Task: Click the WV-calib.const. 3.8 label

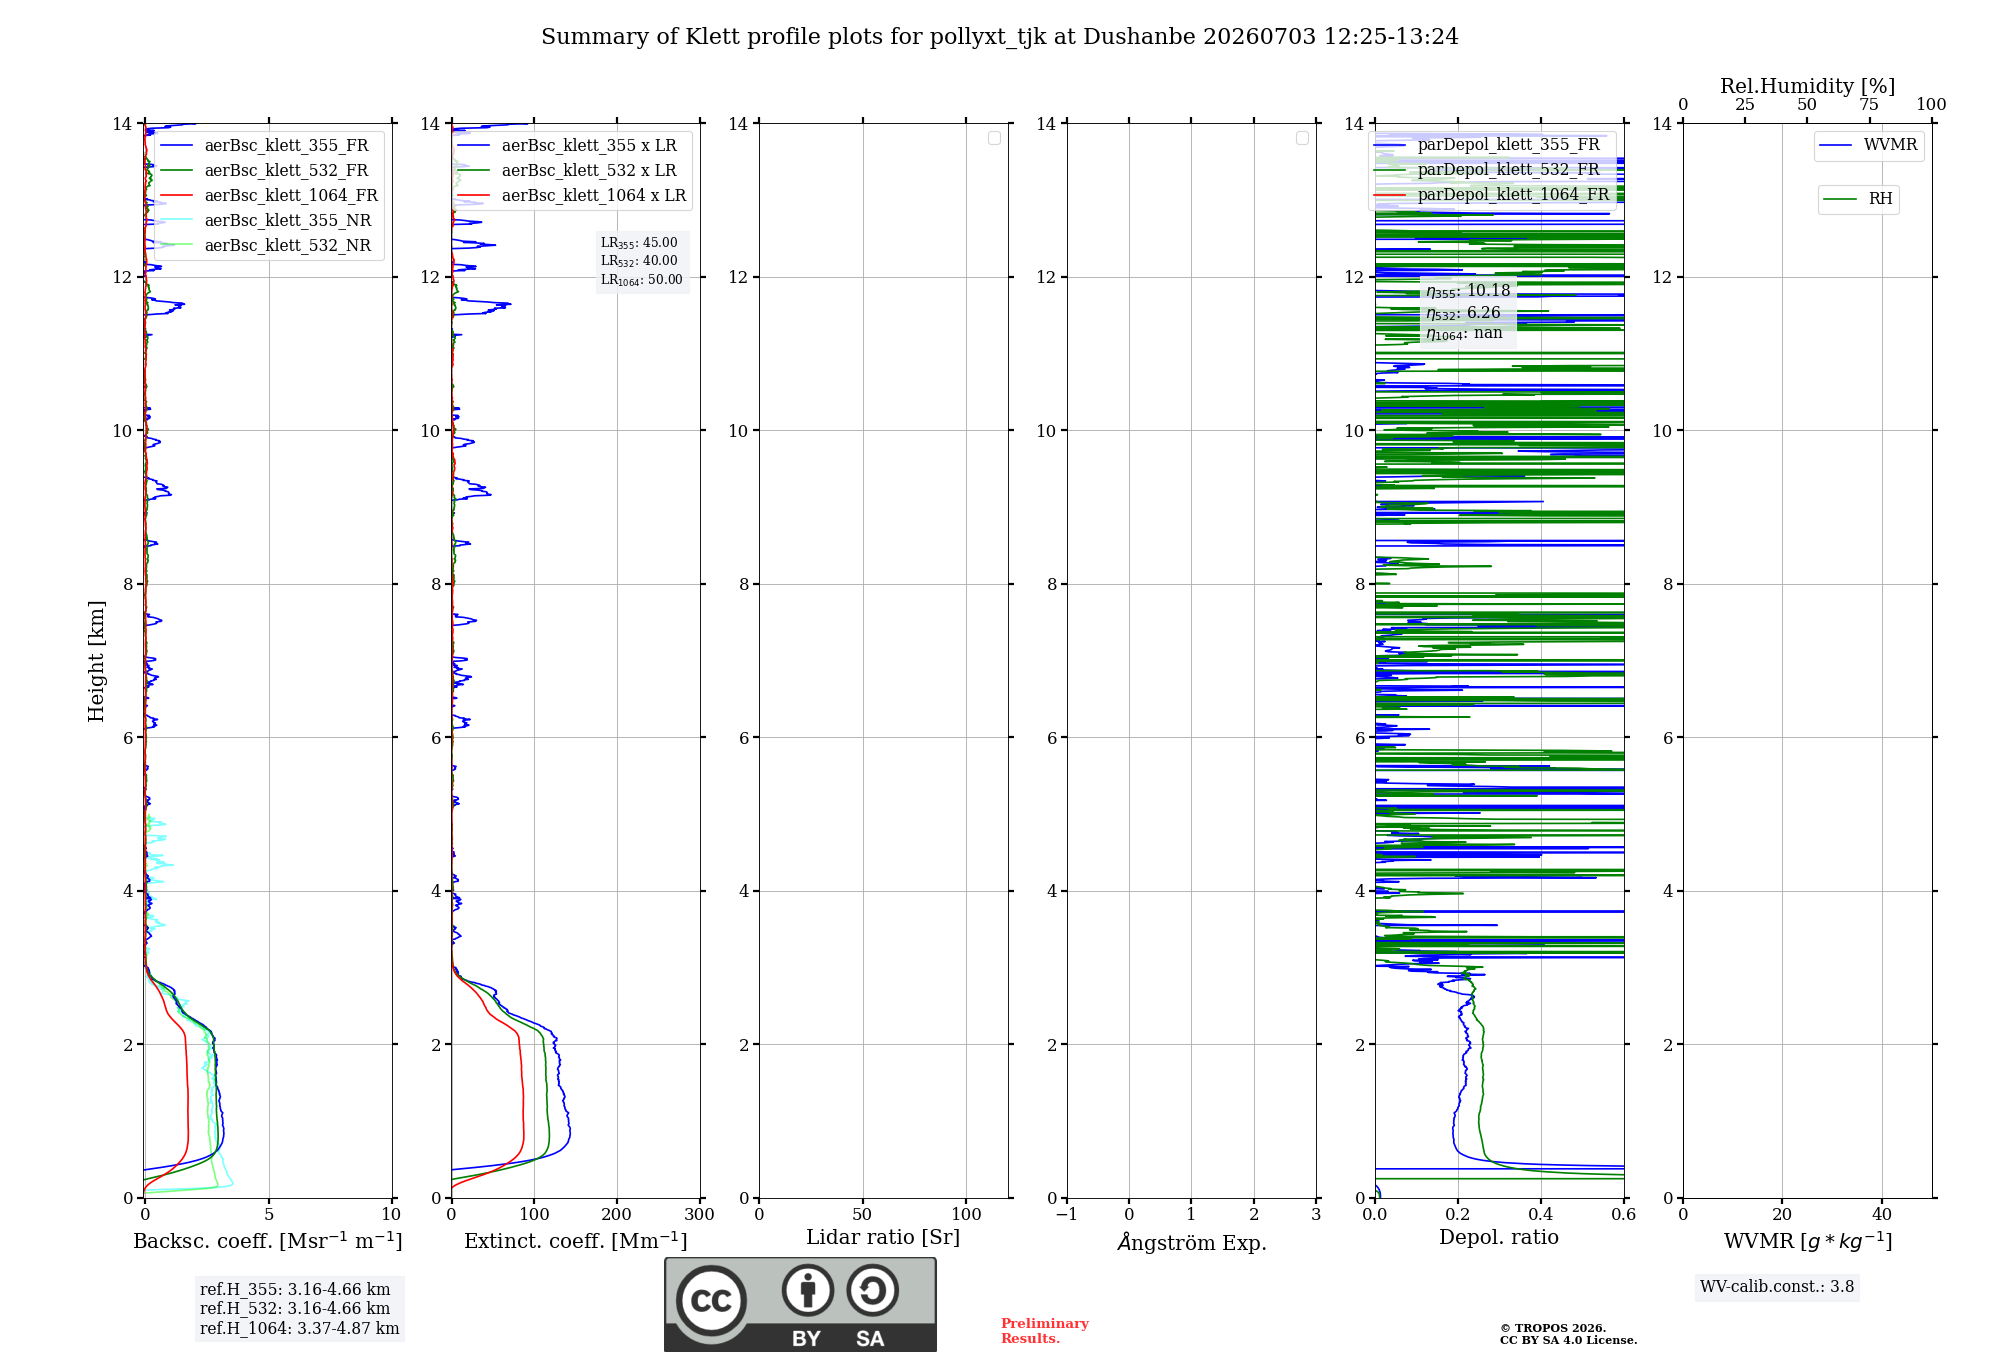Action: pyautogui.click(x=1777, y=1287)
